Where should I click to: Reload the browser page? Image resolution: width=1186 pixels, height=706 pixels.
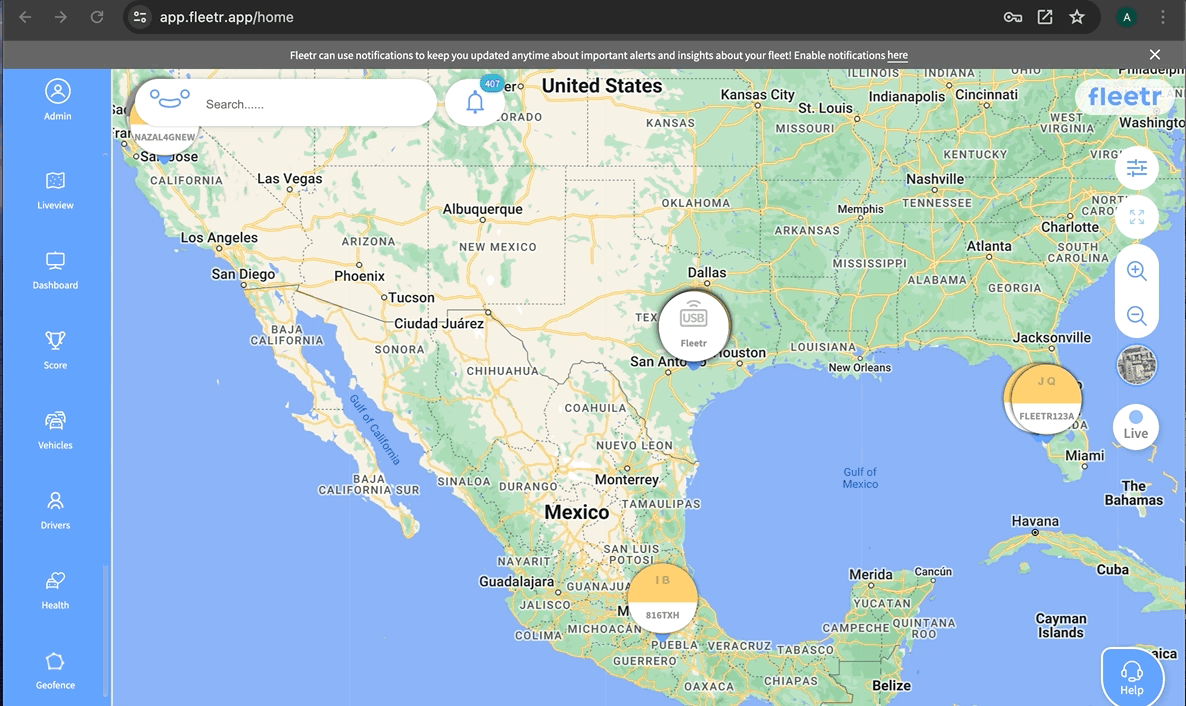pyautogui.click(x=97, y=17)
